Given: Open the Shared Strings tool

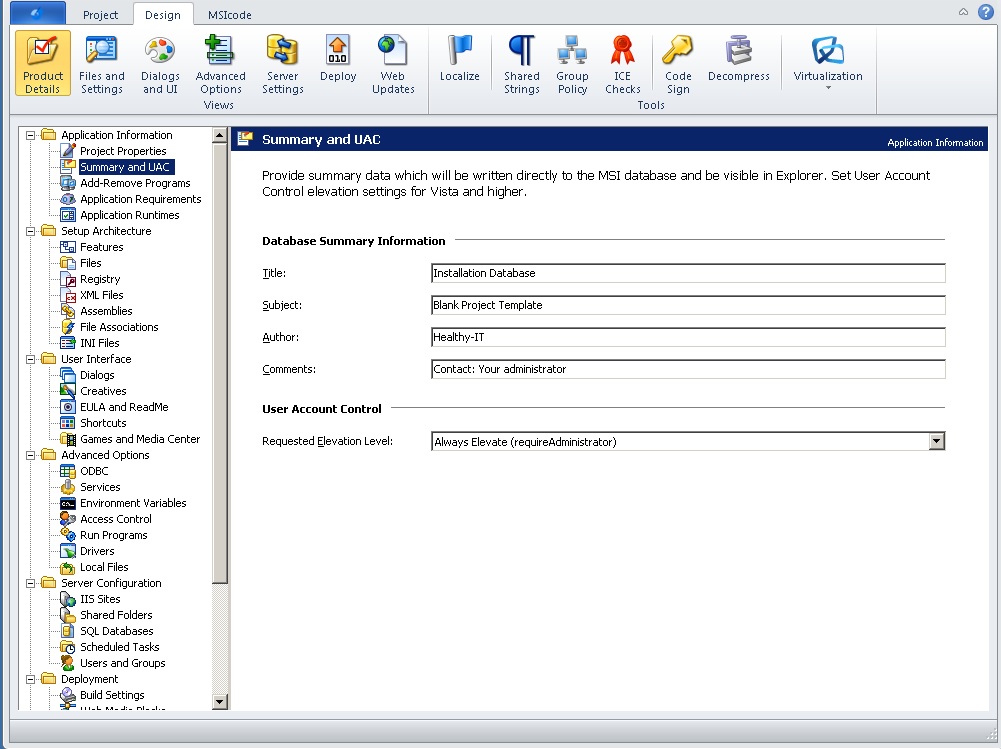Looking at the screenshot, I should (x=522, y=63).
